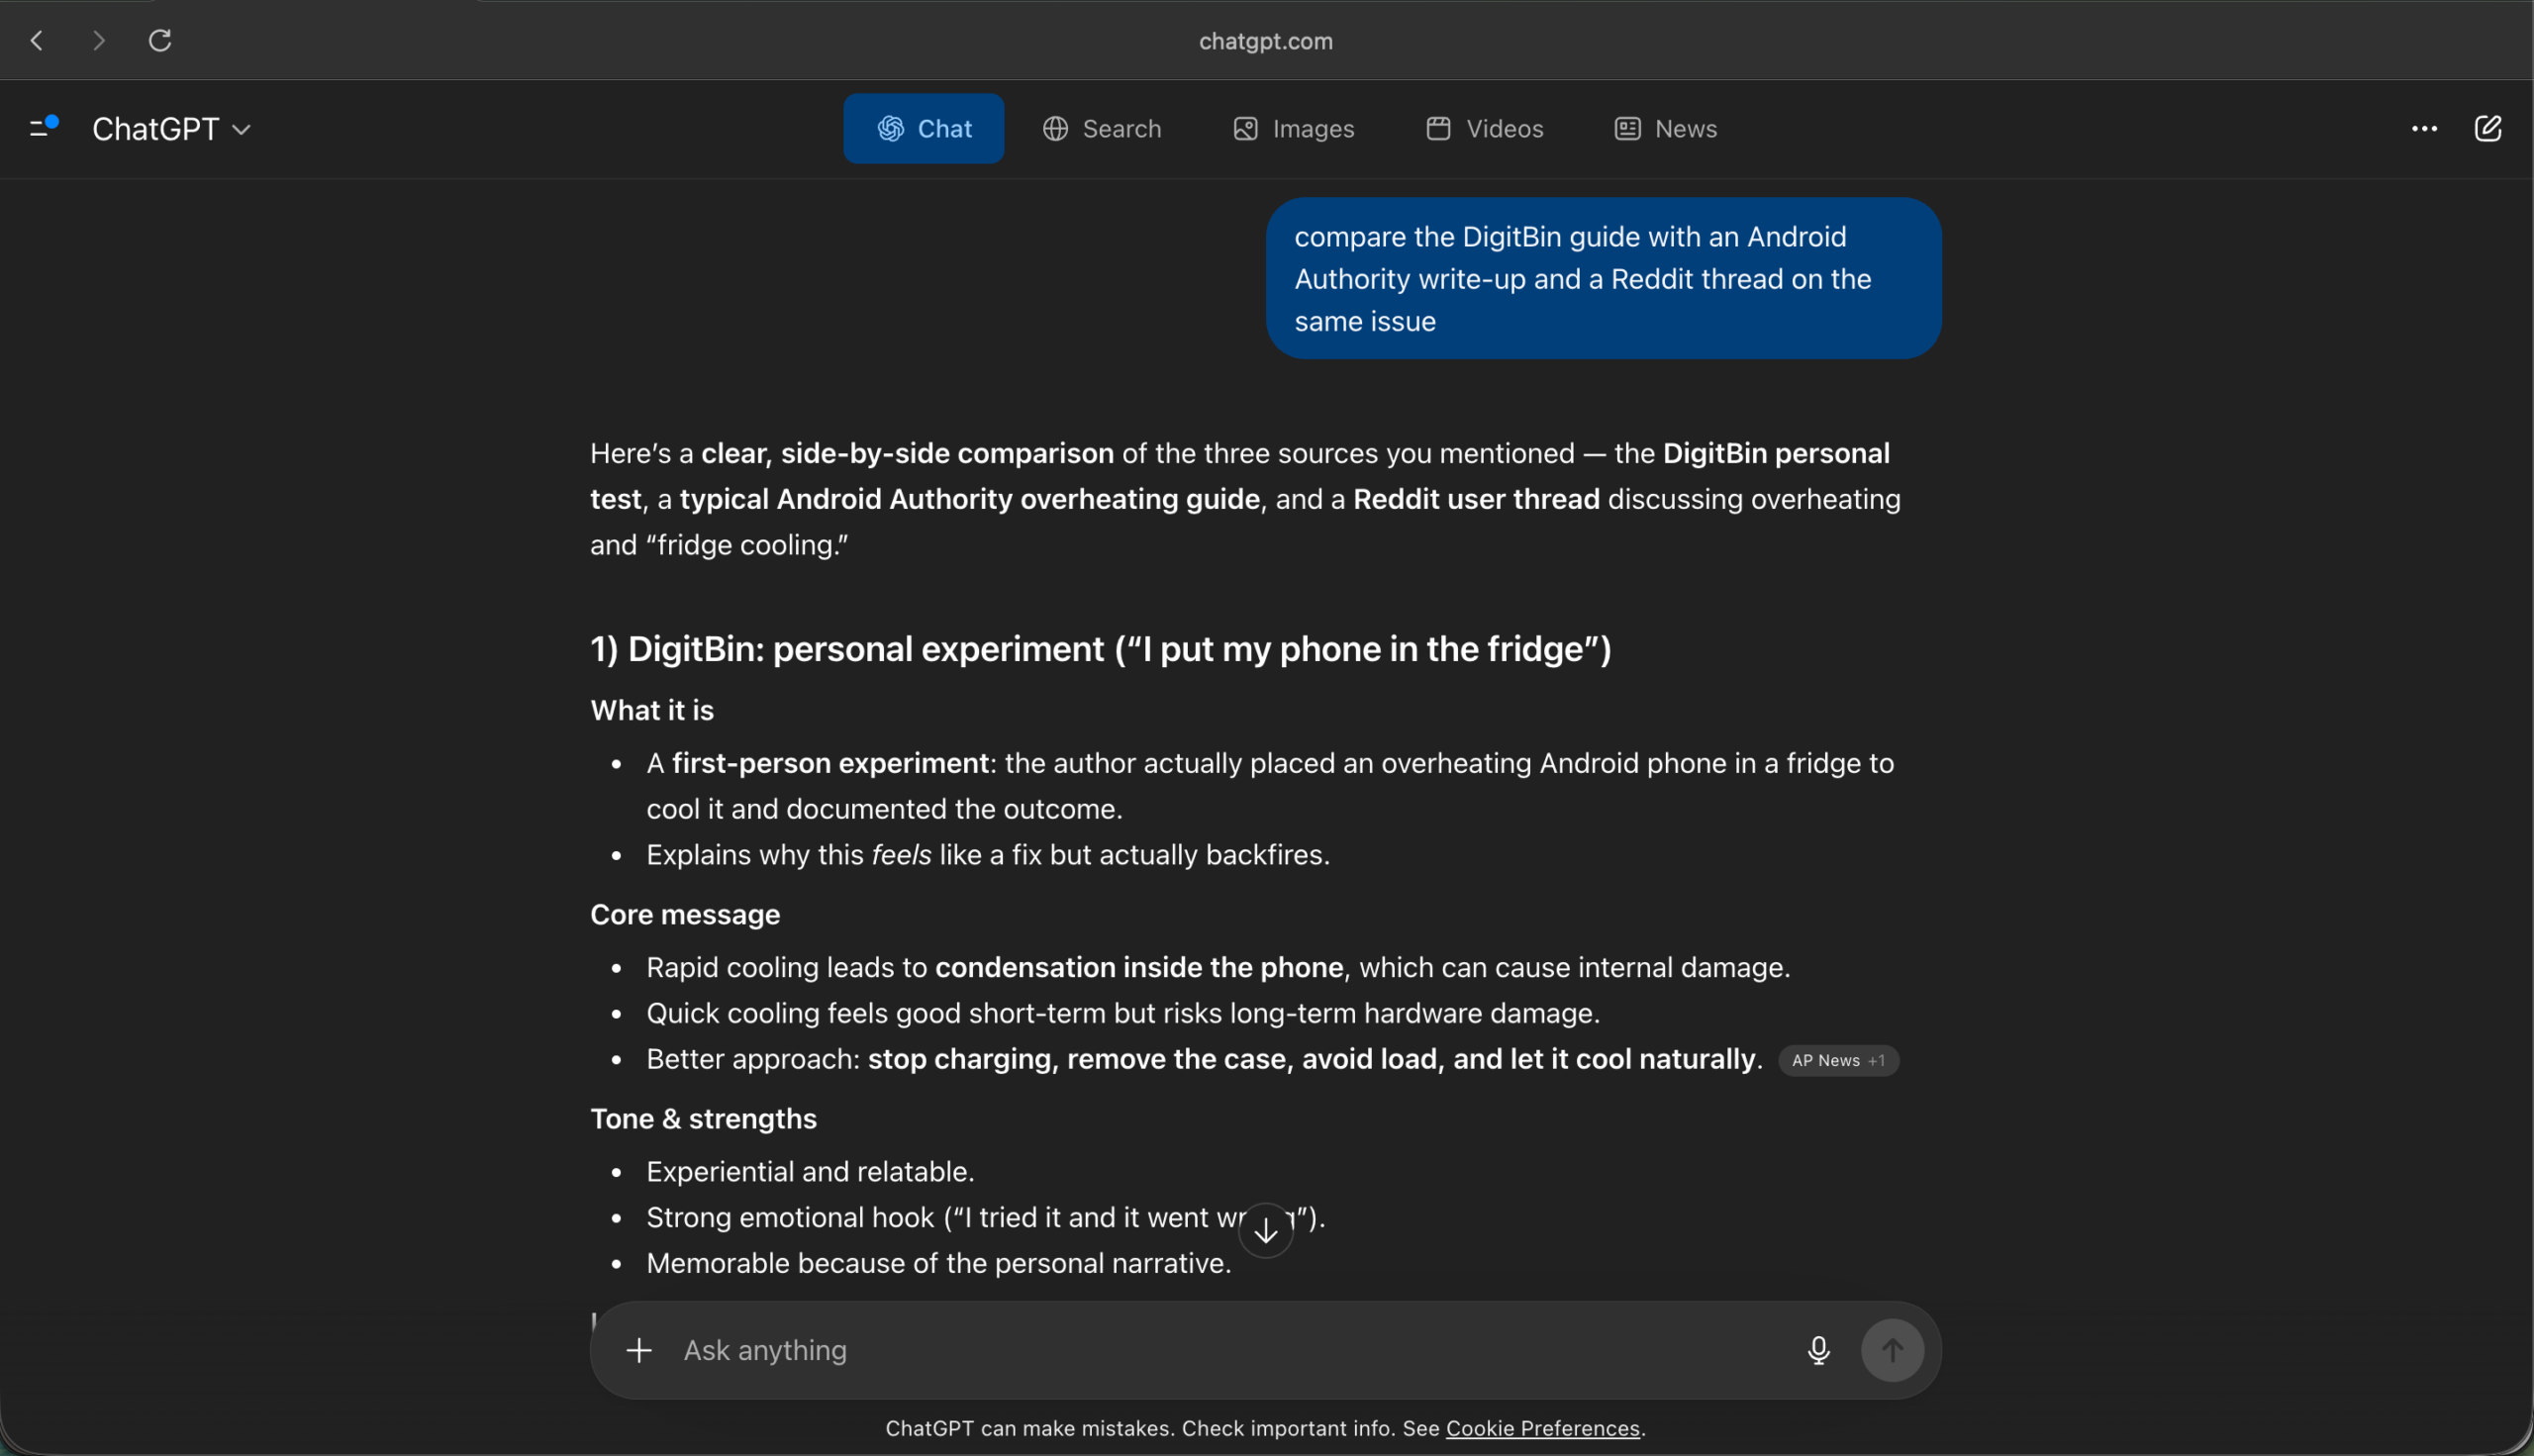
Task: Toggle the conversation sidebar
Action: tap(42, 128)
